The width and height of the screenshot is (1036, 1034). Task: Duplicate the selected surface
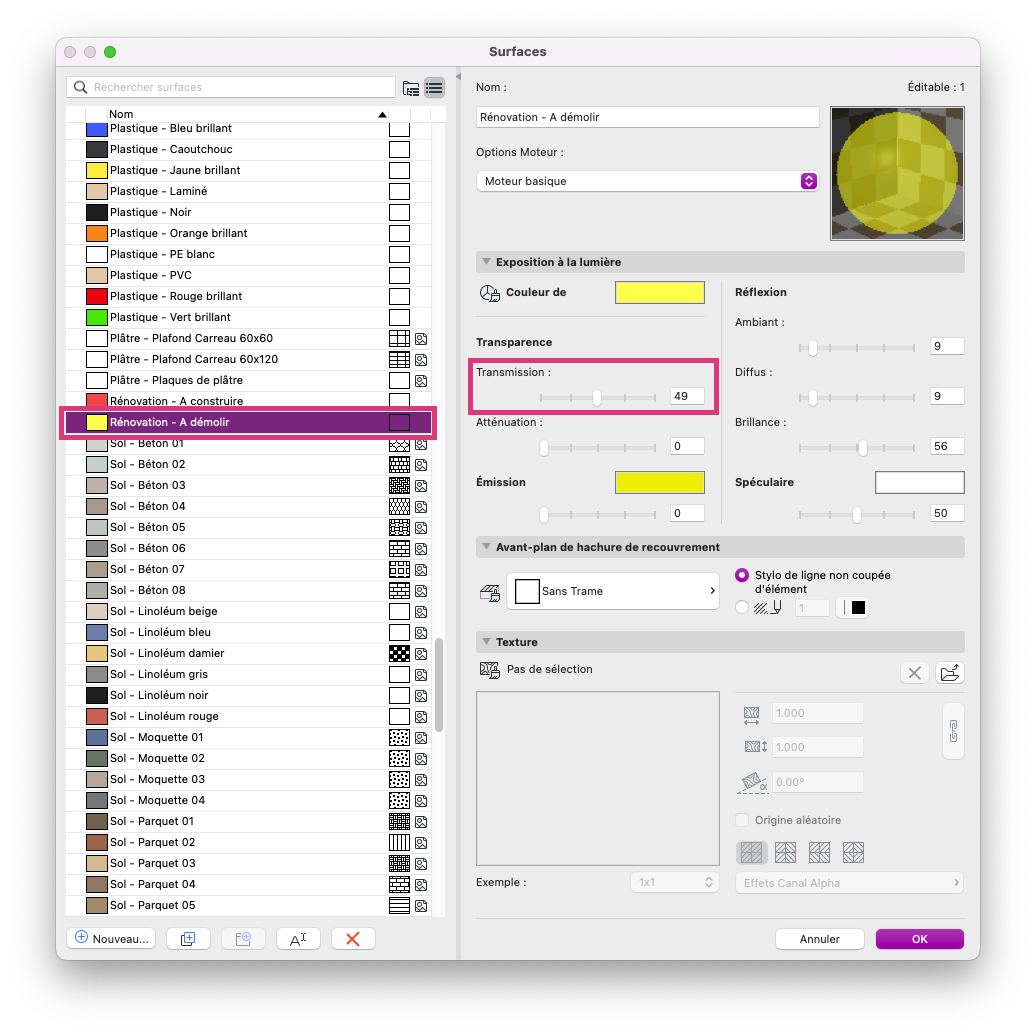click(x=188, y=939)
